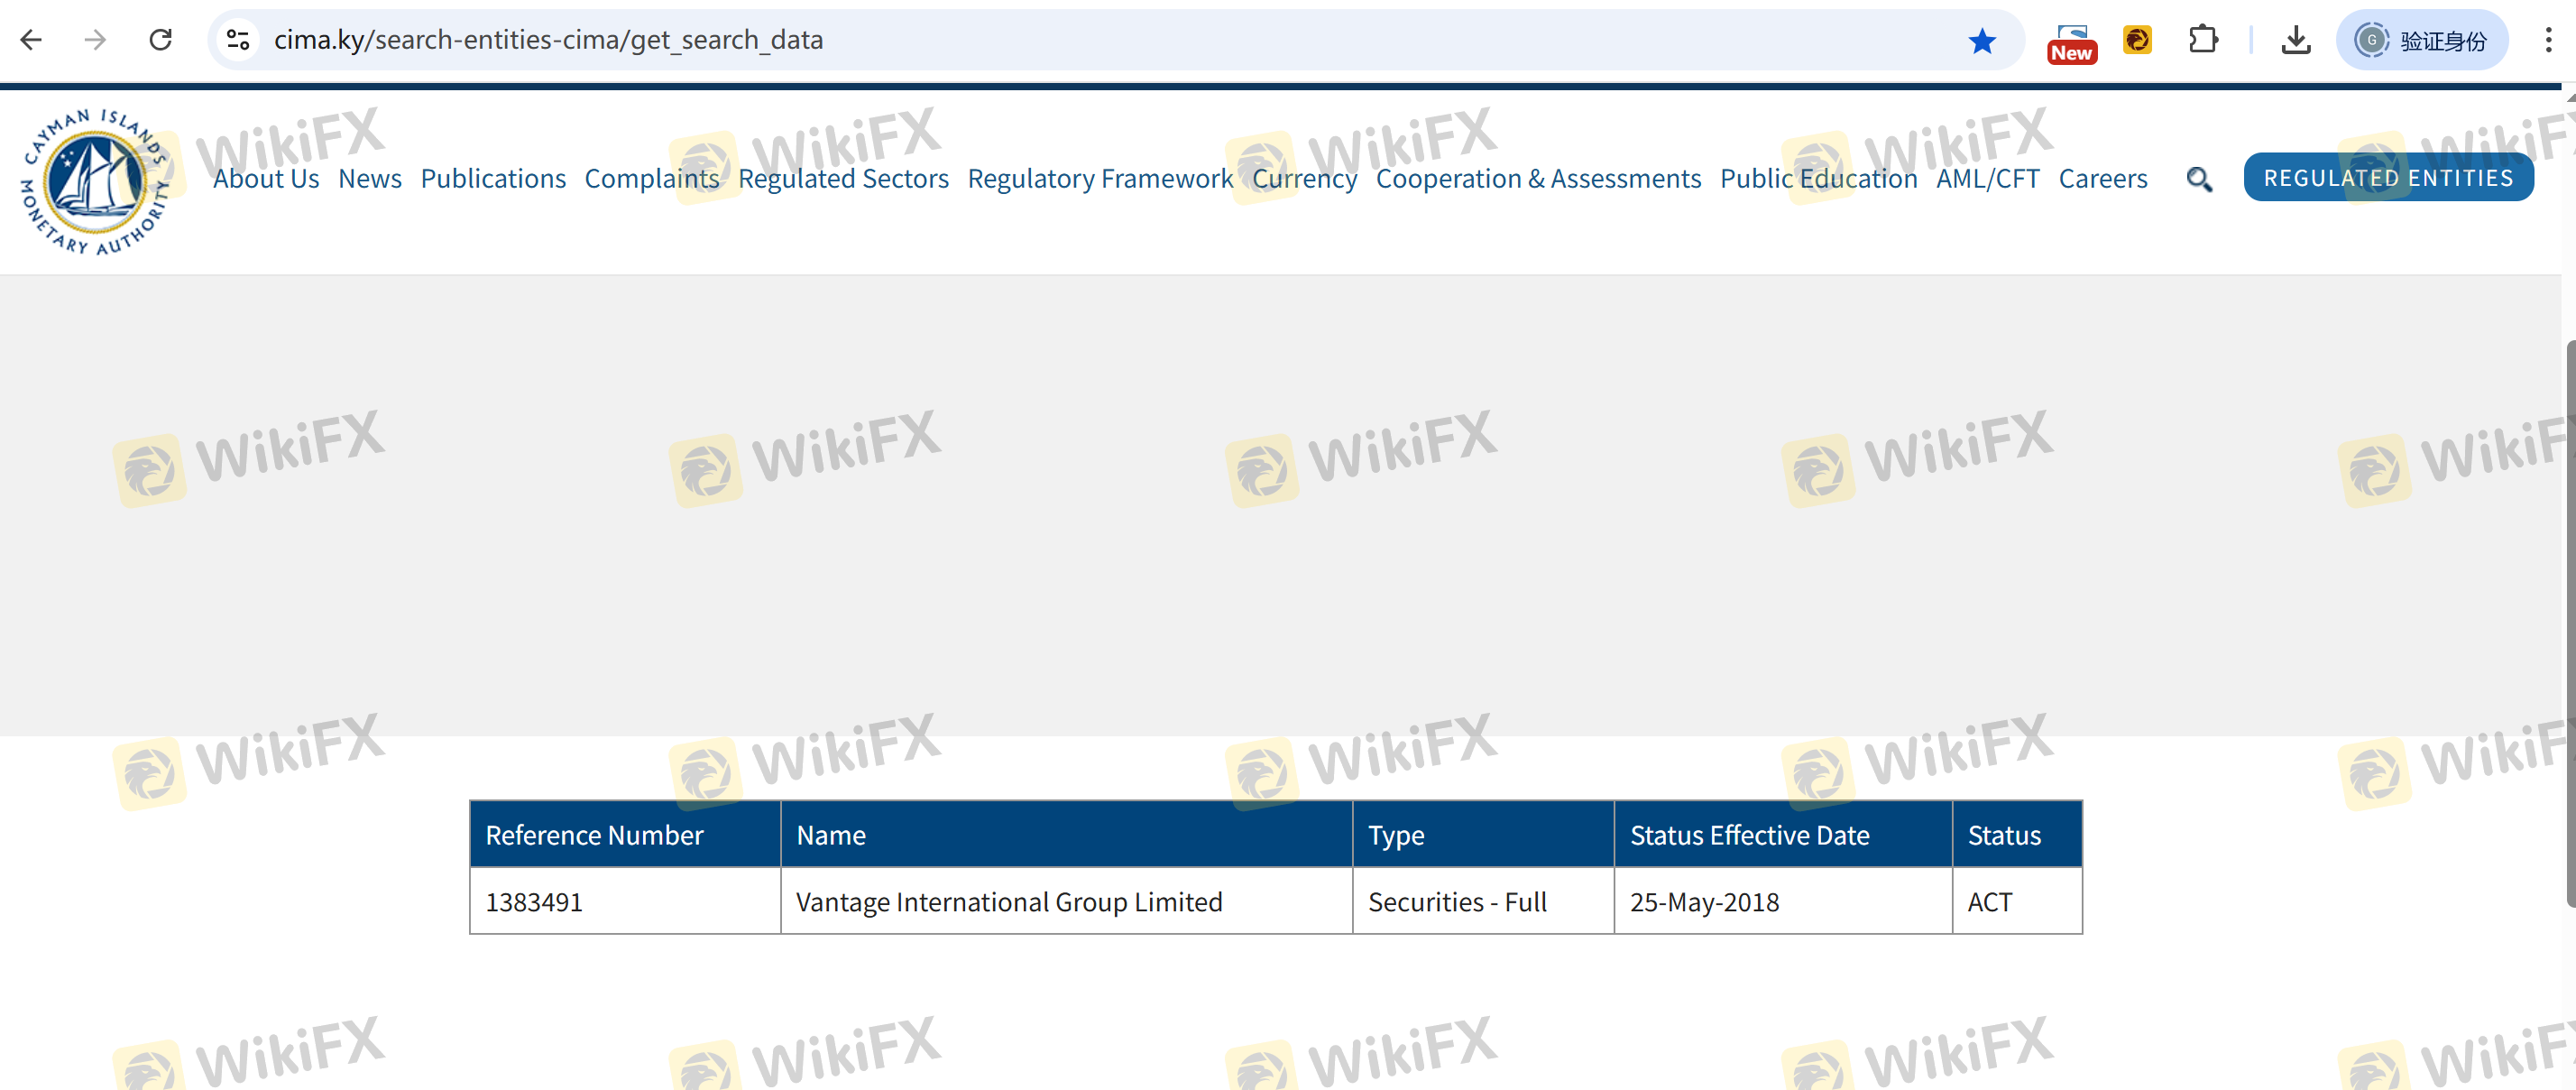Open the AML/CFT link
Image resolution: width=2576 pixels, height=1090 pixels.
[1986, 179]
